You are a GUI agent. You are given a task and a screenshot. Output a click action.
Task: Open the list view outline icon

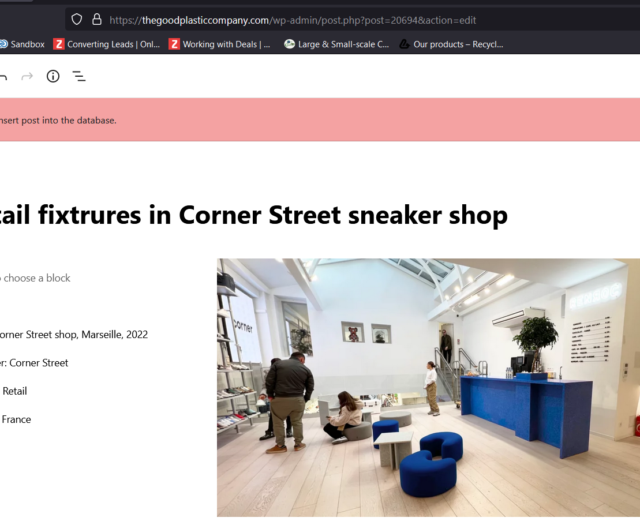coord(79,76)
